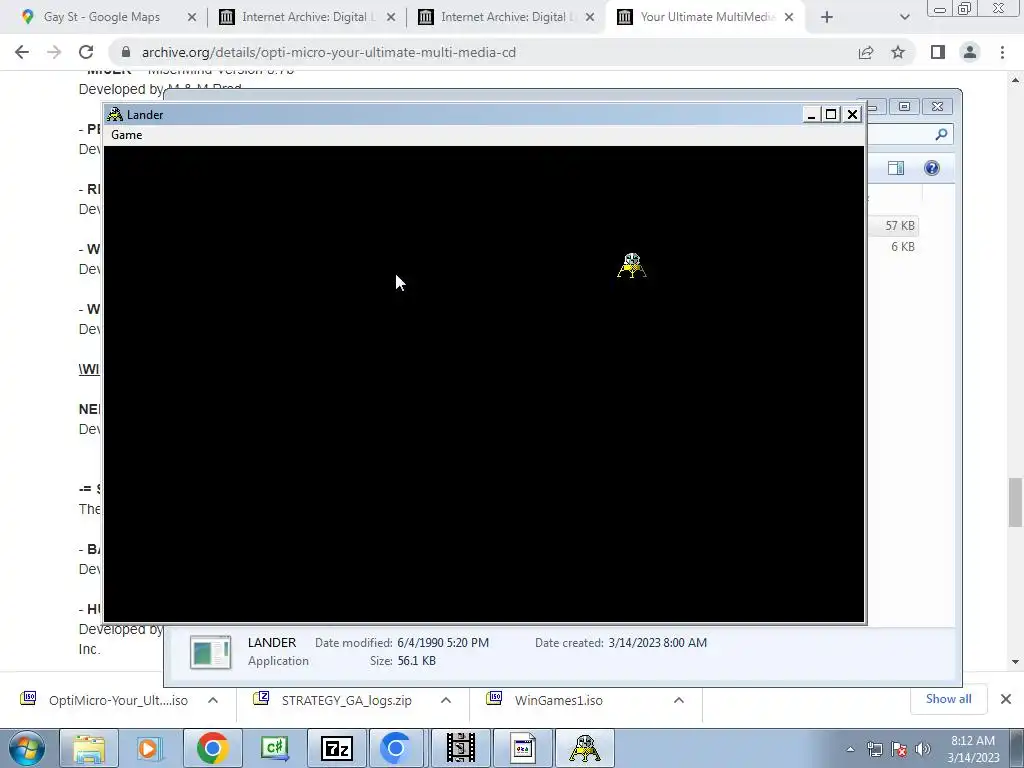Expand OptiMicro iso download options arrow
Image resolution: width=1024 pixels, height=768 pixels.
(x=213, y=700)
